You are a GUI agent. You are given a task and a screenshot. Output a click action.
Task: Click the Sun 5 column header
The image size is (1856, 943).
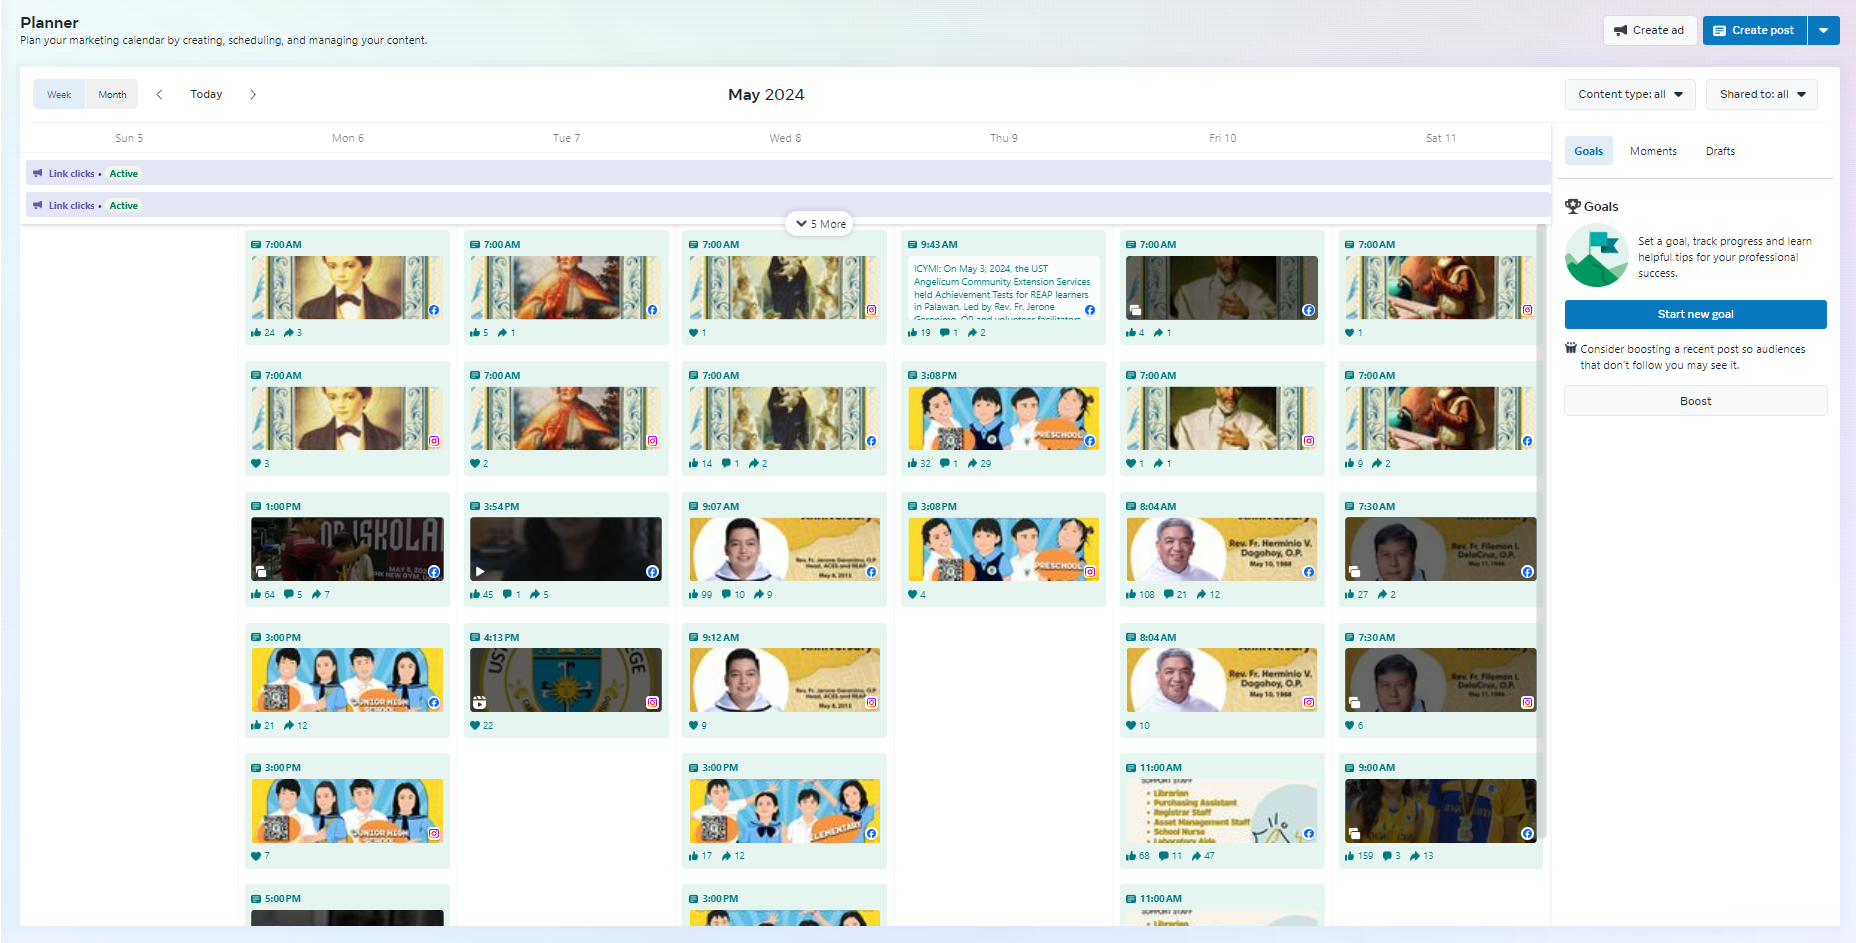coord(129,138)
